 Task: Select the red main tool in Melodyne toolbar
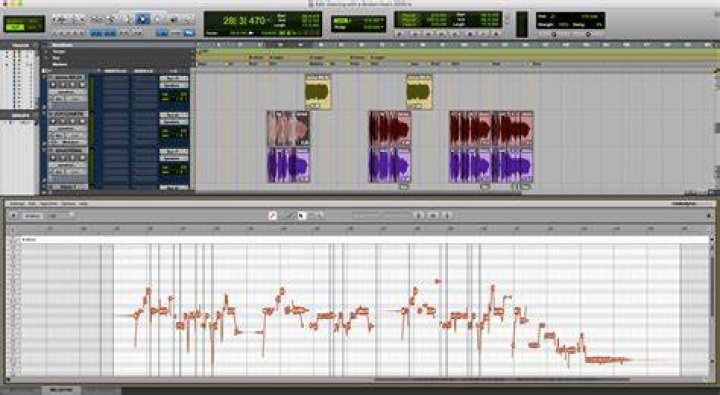(x=273, y=215)
